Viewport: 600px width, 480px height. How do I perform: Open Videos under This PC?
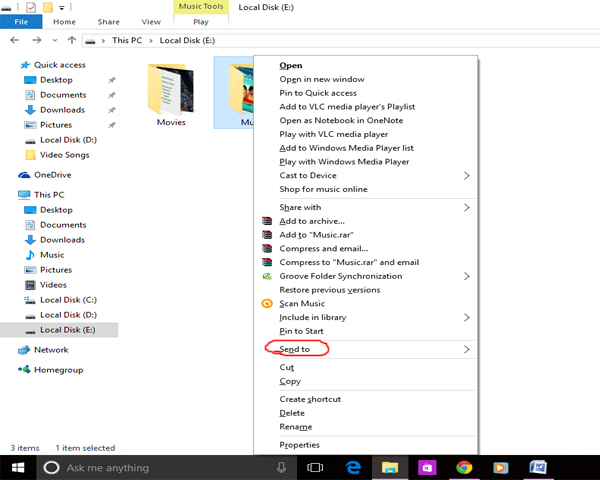[53, 285]
